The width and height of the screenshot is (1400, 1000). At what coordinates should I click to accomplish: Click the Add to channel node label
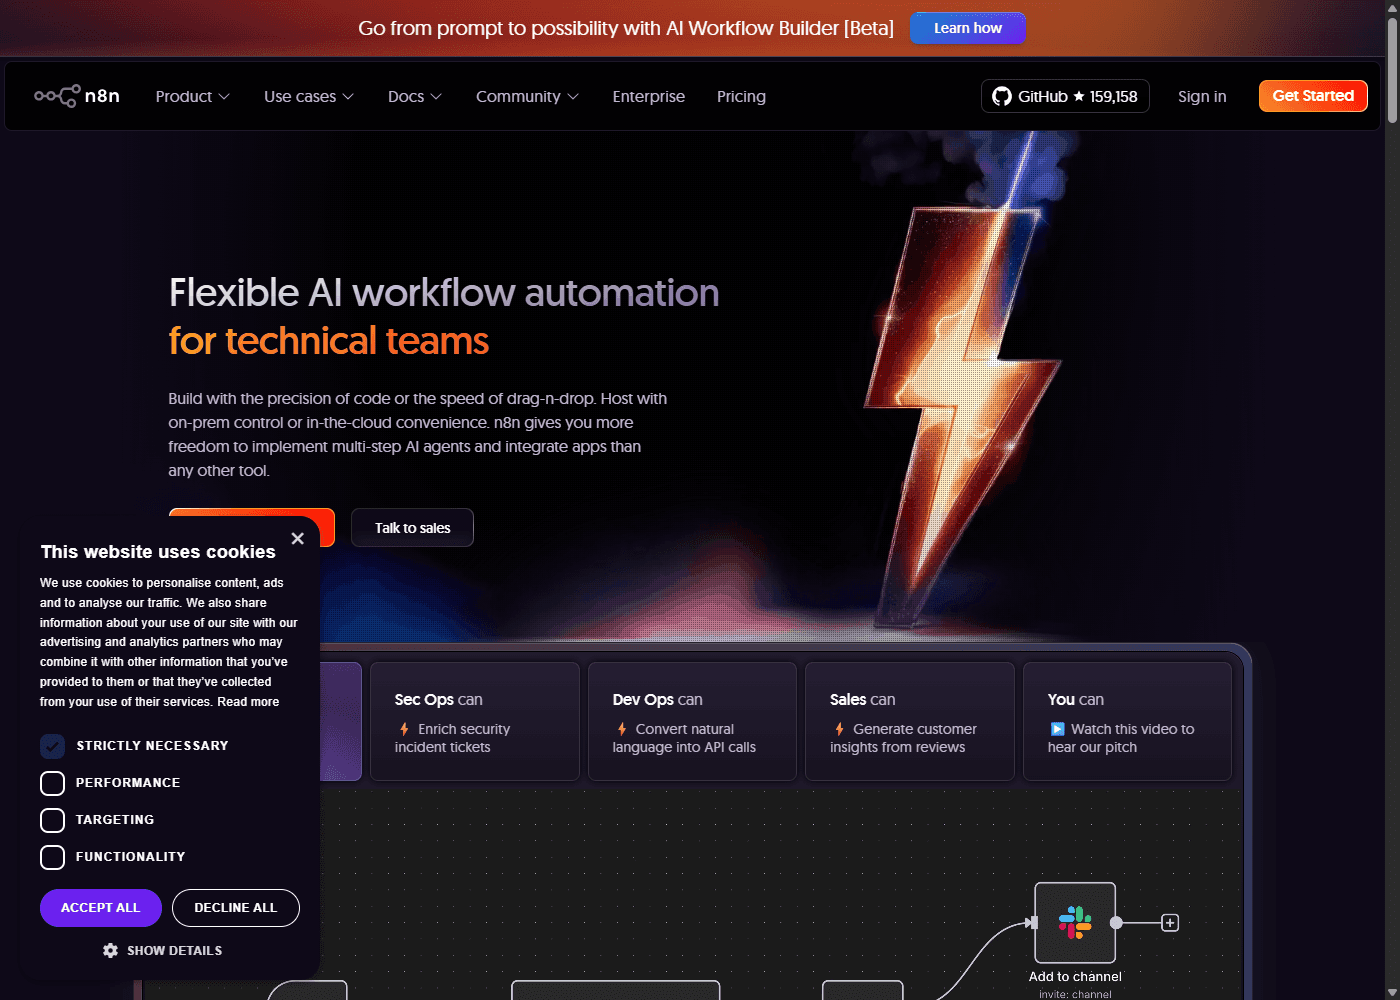[1075, 977]
